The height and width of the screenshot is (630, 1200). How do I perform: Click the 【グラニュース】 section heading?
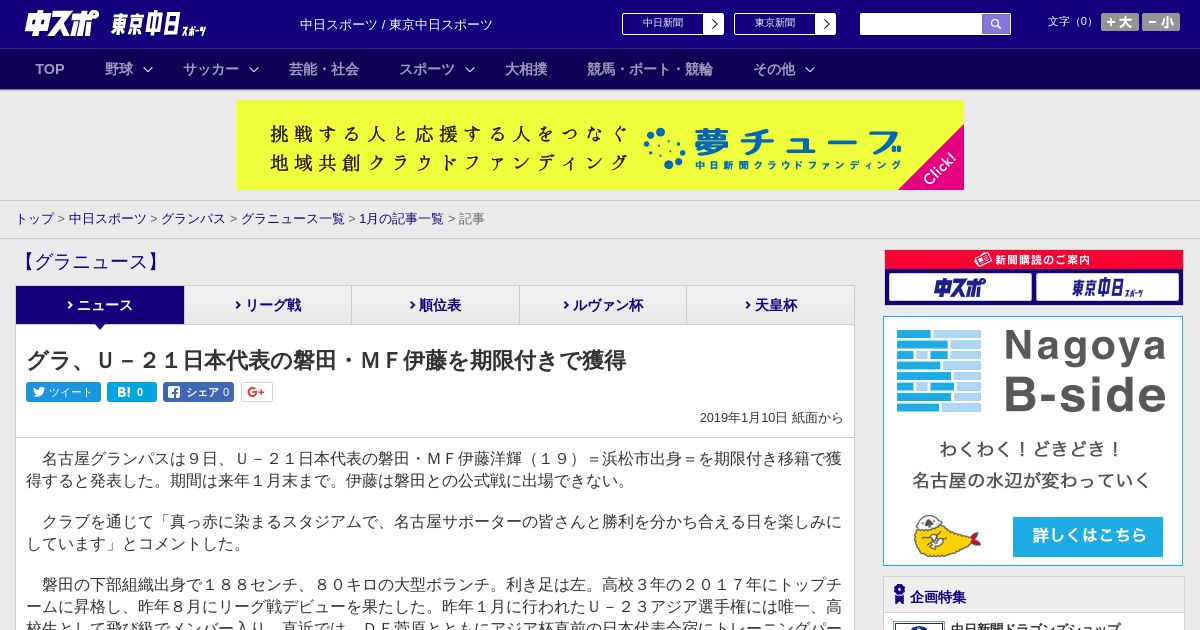click(x=91, y=262)
